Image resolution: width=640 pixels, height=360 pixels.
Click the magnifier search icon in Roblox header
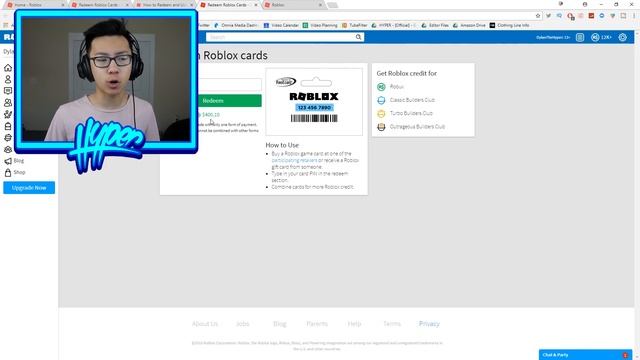358,37
